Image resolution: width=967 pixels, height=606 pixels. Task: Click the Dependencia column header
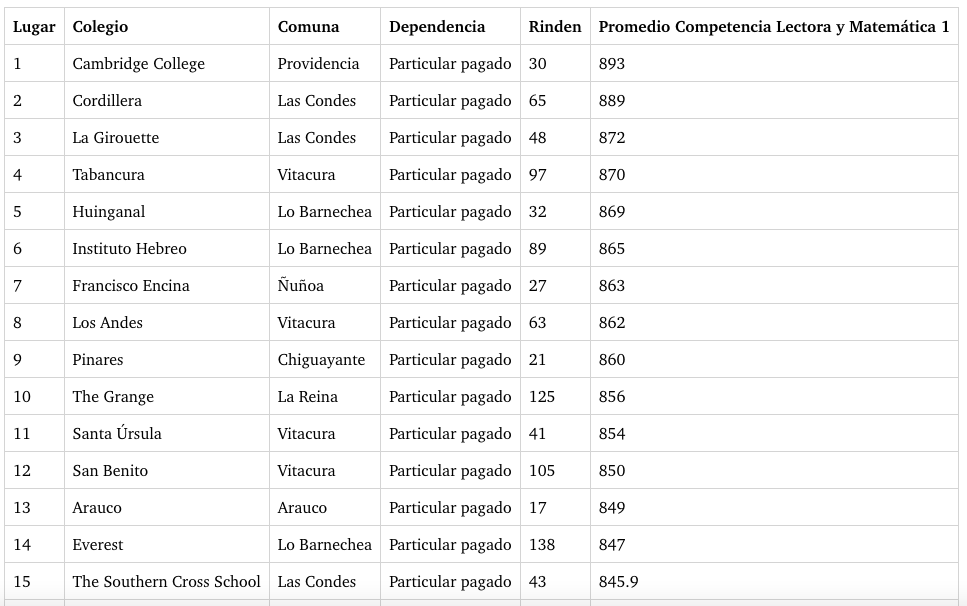pos(437,27)
